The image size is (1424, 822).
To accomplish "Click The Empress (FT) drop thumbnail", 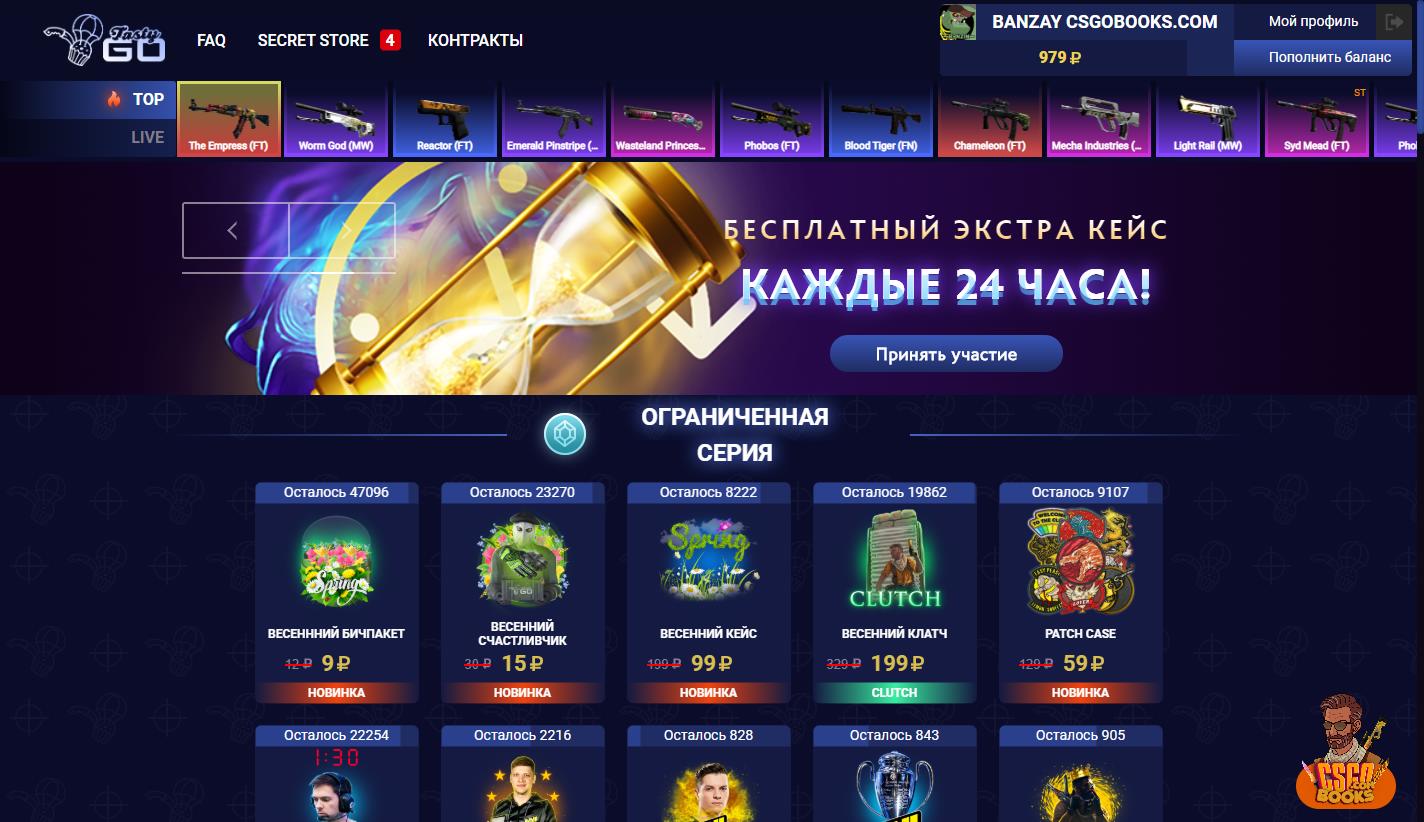I will click(x=229, y=119).
